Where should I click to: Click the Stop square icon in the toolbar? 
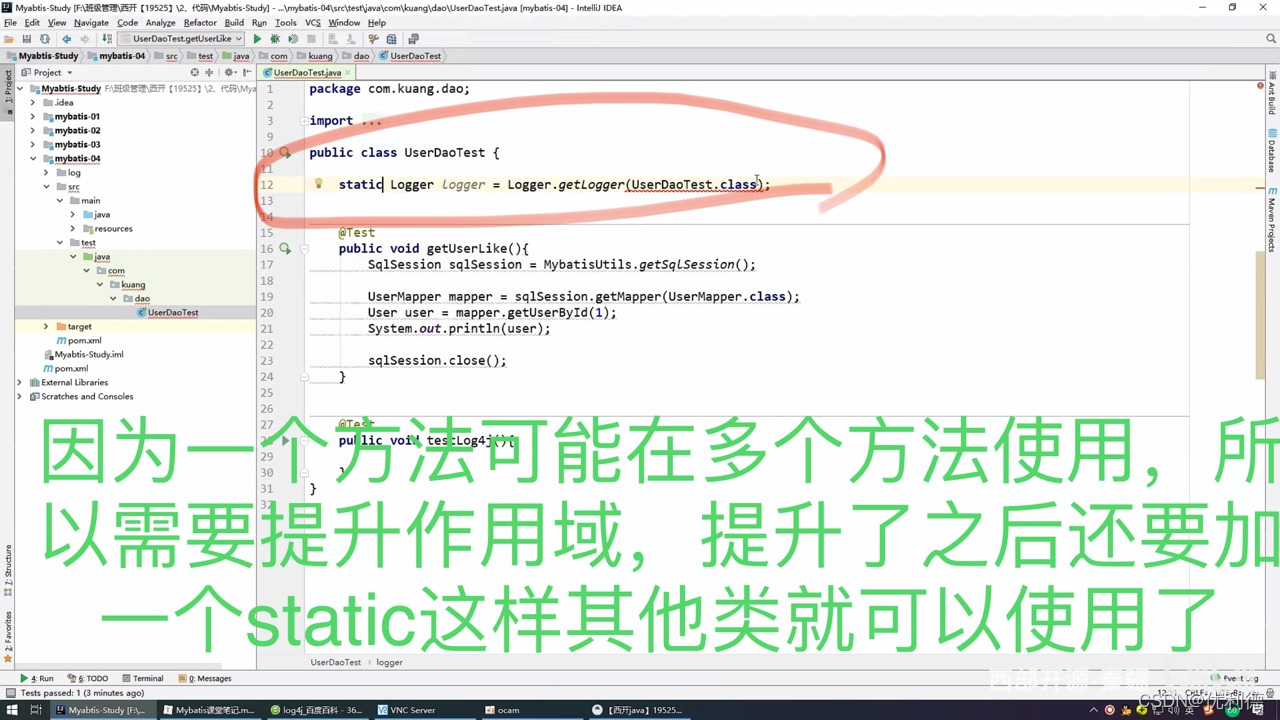coord(311,39)
